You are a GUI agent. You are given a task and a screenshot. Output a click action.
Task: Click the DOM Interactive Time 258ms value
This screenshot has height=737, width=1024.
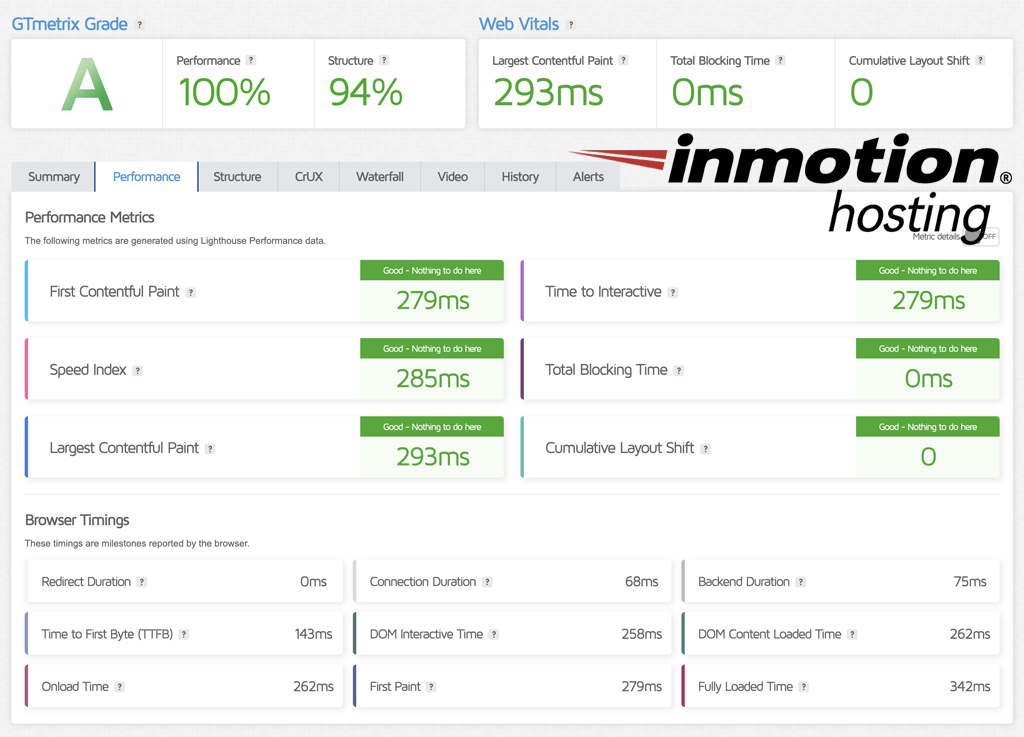point(641,635)
